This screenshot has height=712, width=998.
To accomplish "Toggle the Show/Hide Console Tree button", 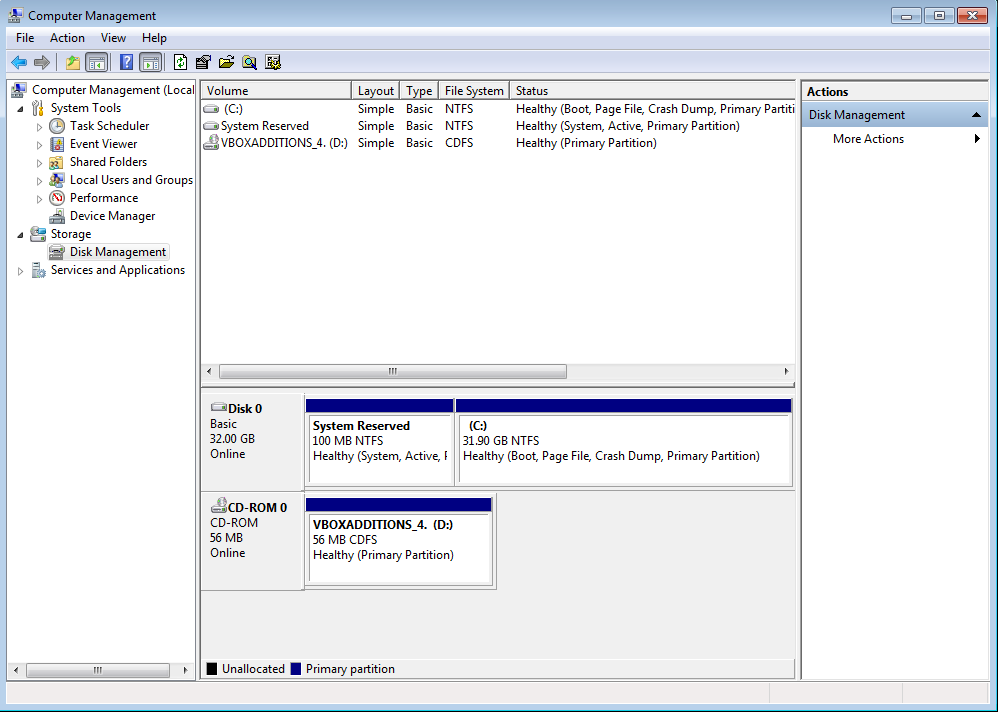I will pos(97,62).
